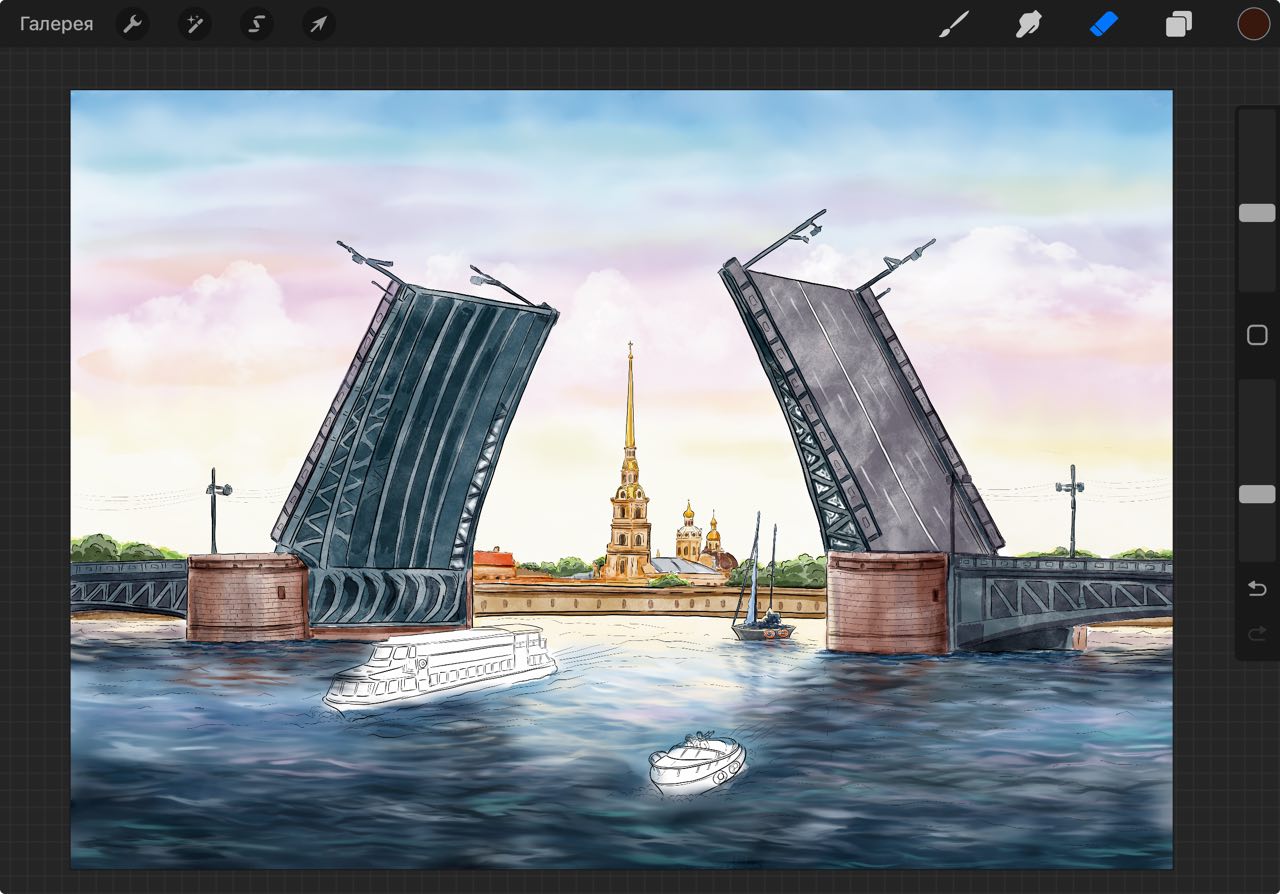Viewport: 1280px width, 894px height.
Task: Click the lower opacity slider handle
Action: click(1257, 494)
